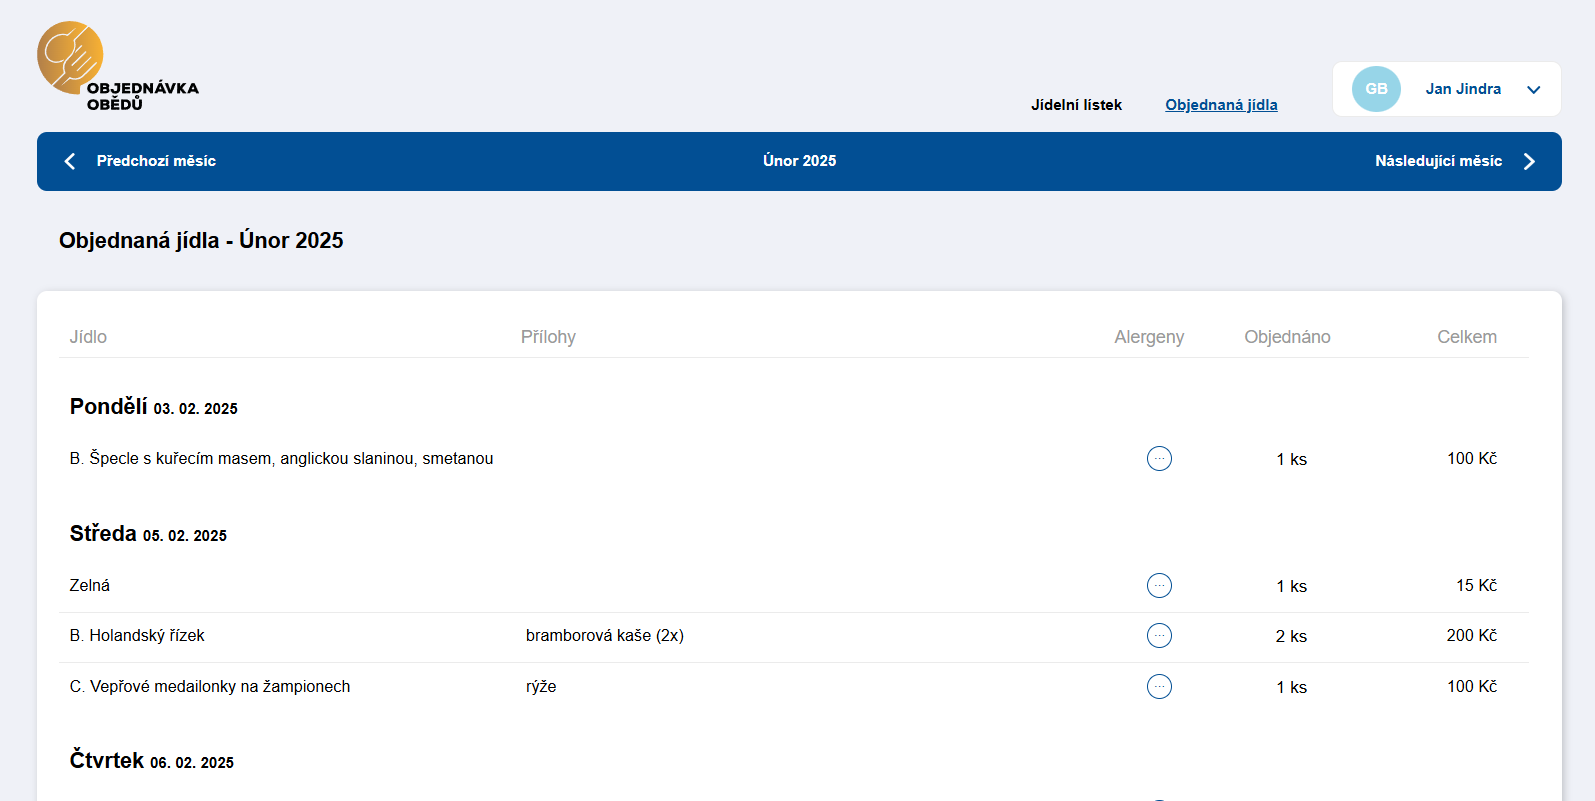1595x801 pixels.
Task: Show allergens for Vepřové medailonky
Action: coord(1159,687)
